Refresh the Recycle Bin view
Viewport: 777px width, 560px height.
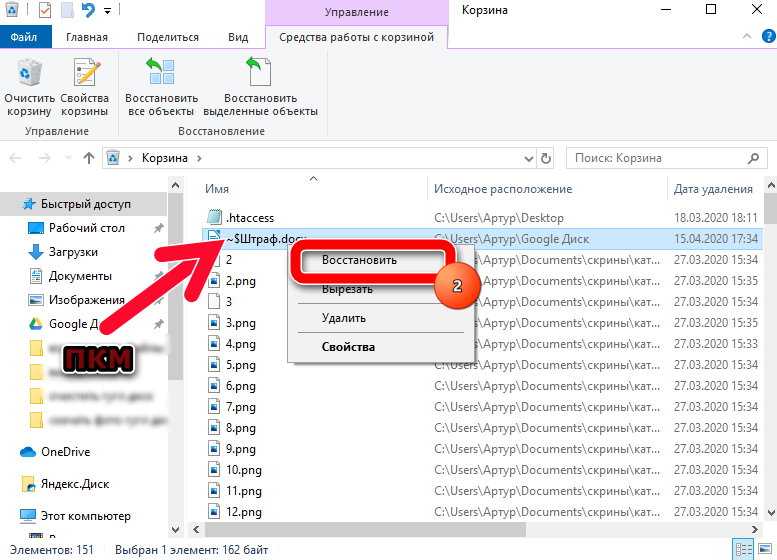click(x=546, y=159)
